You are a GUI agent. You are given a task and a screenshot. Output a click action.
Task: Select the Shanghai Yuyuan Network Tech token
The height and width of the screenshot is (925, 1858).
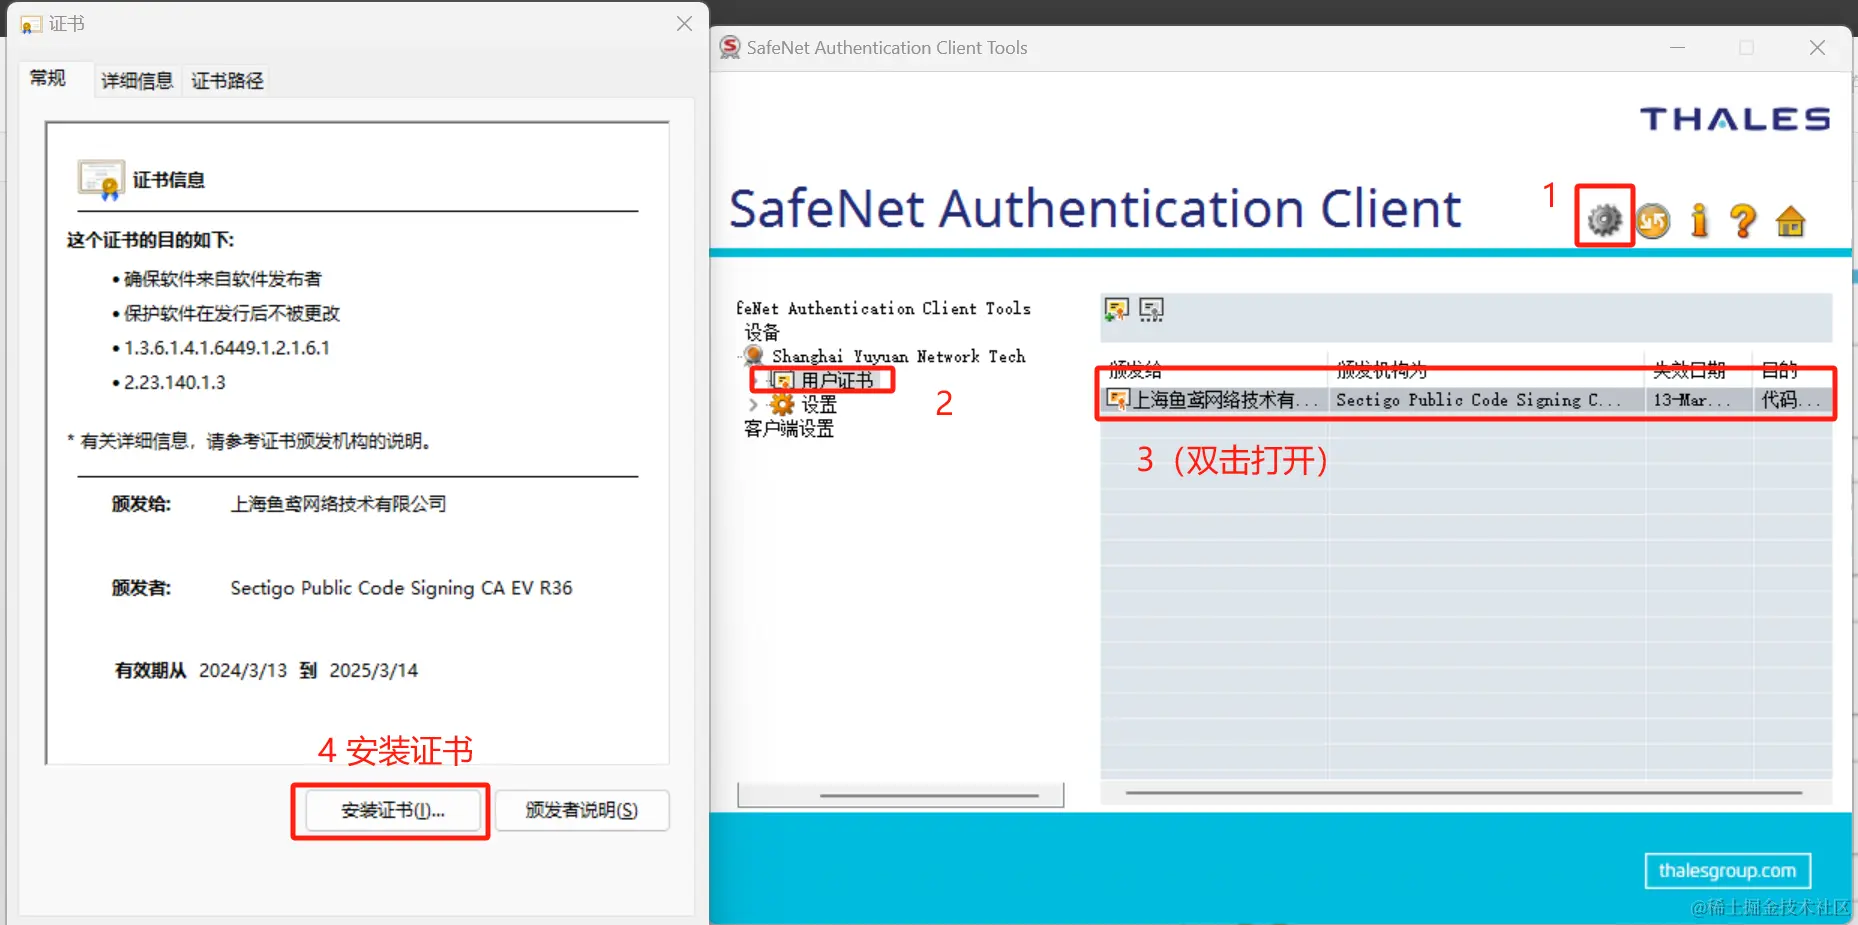(x=898, y=356)
